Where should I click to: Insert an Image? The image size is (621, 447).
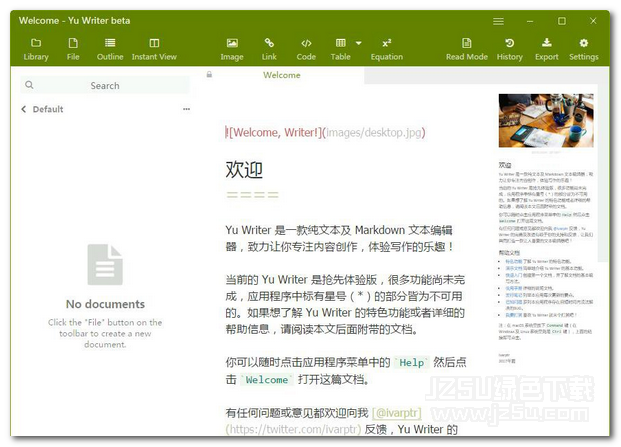tap(232, 49)
